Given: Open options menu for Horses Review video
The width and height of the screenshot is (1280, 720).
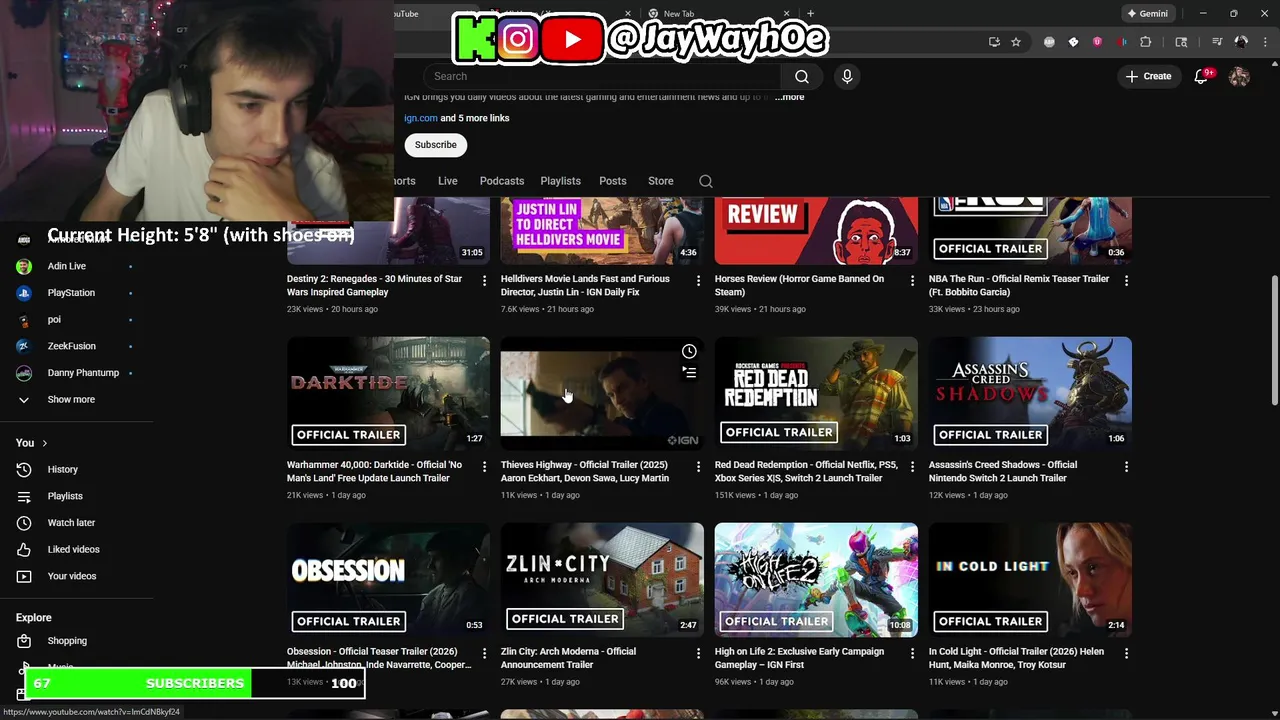Looking at the screenshot, I should [x=912, y=281].
